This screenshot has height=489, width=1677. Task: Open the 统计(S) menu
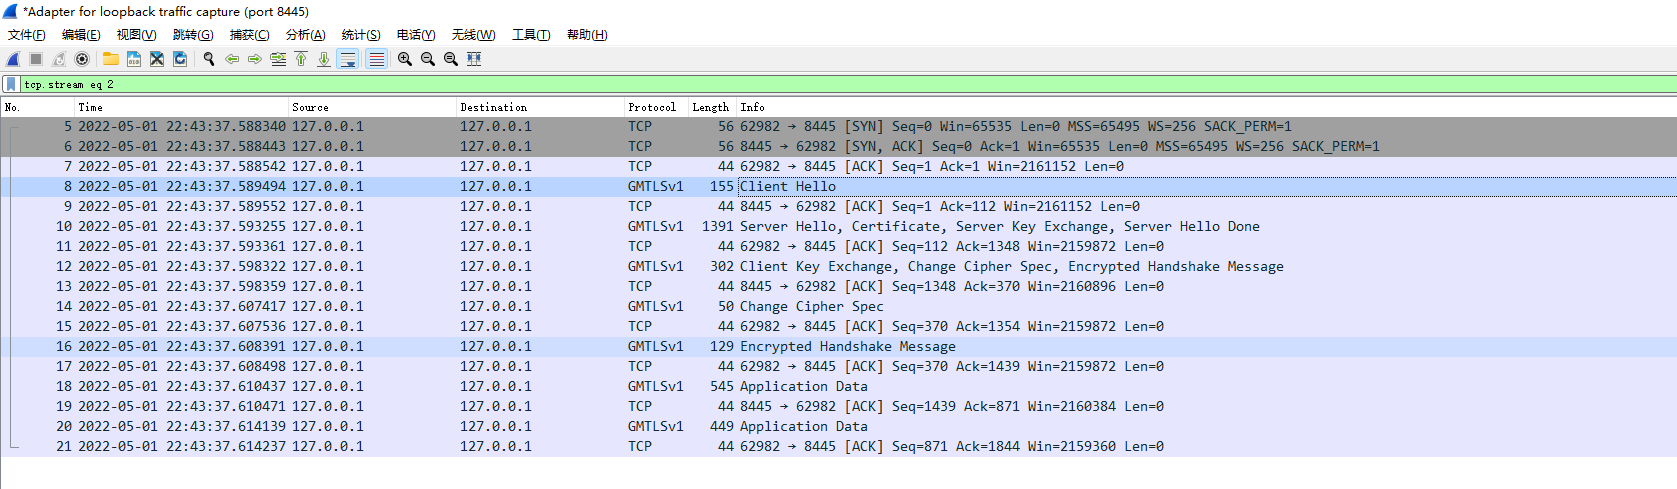[361, 35]
